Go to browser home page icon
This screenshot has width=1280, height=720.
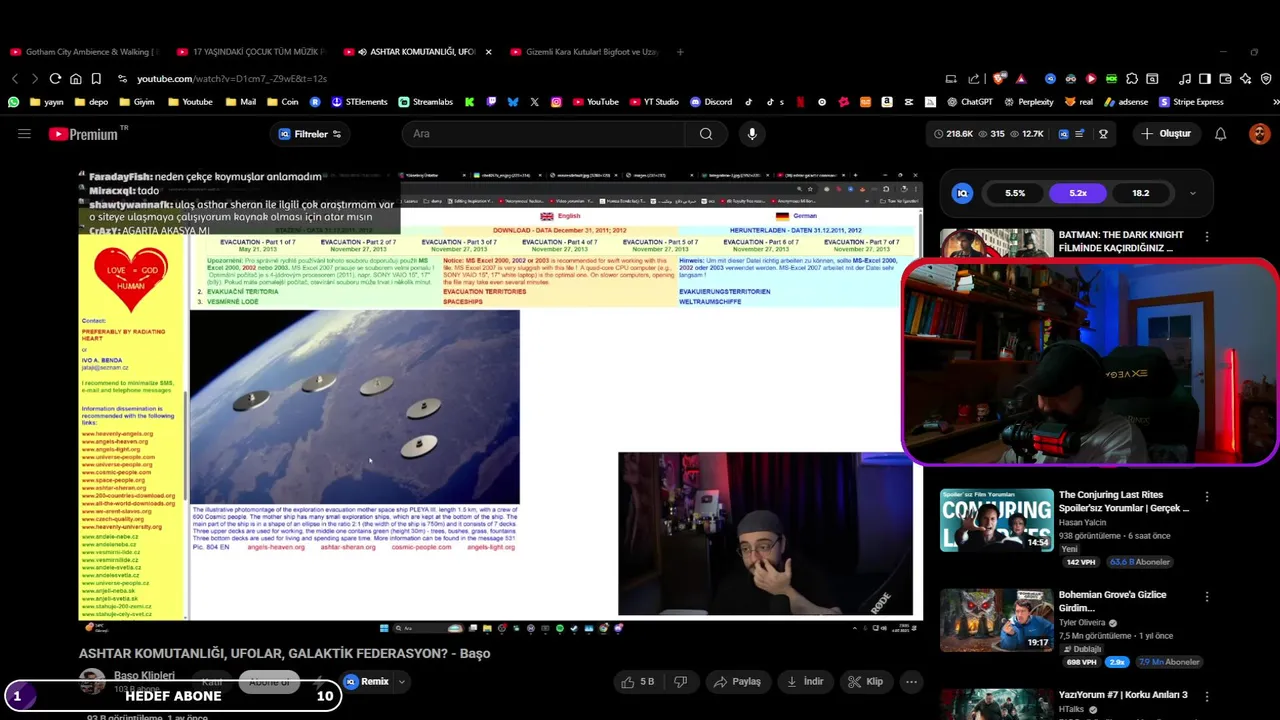click(x=76, y=78)
